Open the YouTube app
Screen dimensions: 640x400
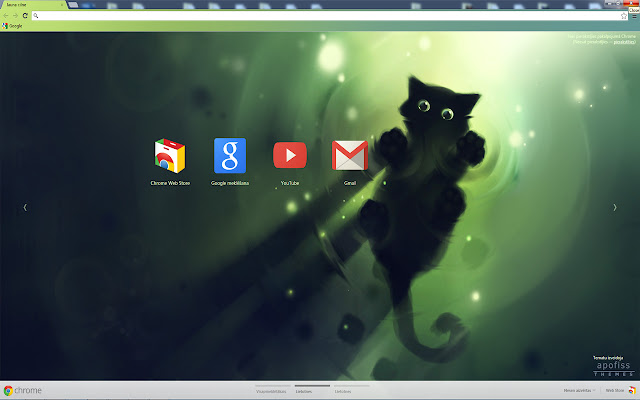click(290, 156)
